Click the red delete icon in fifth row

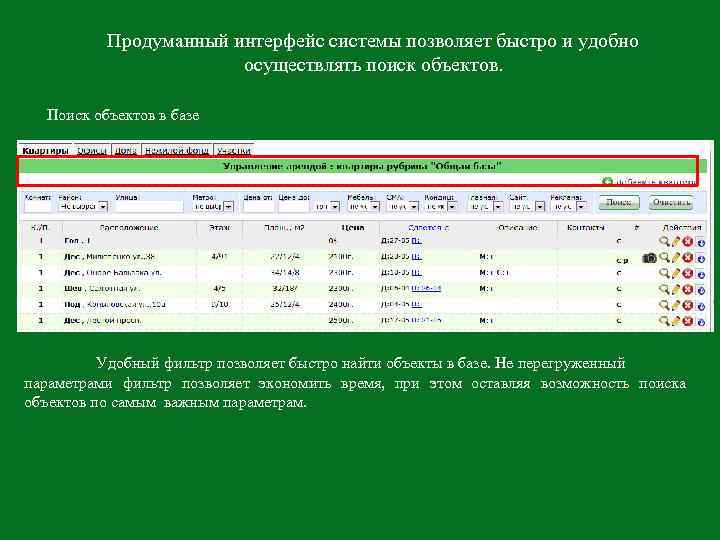point(687,305)
